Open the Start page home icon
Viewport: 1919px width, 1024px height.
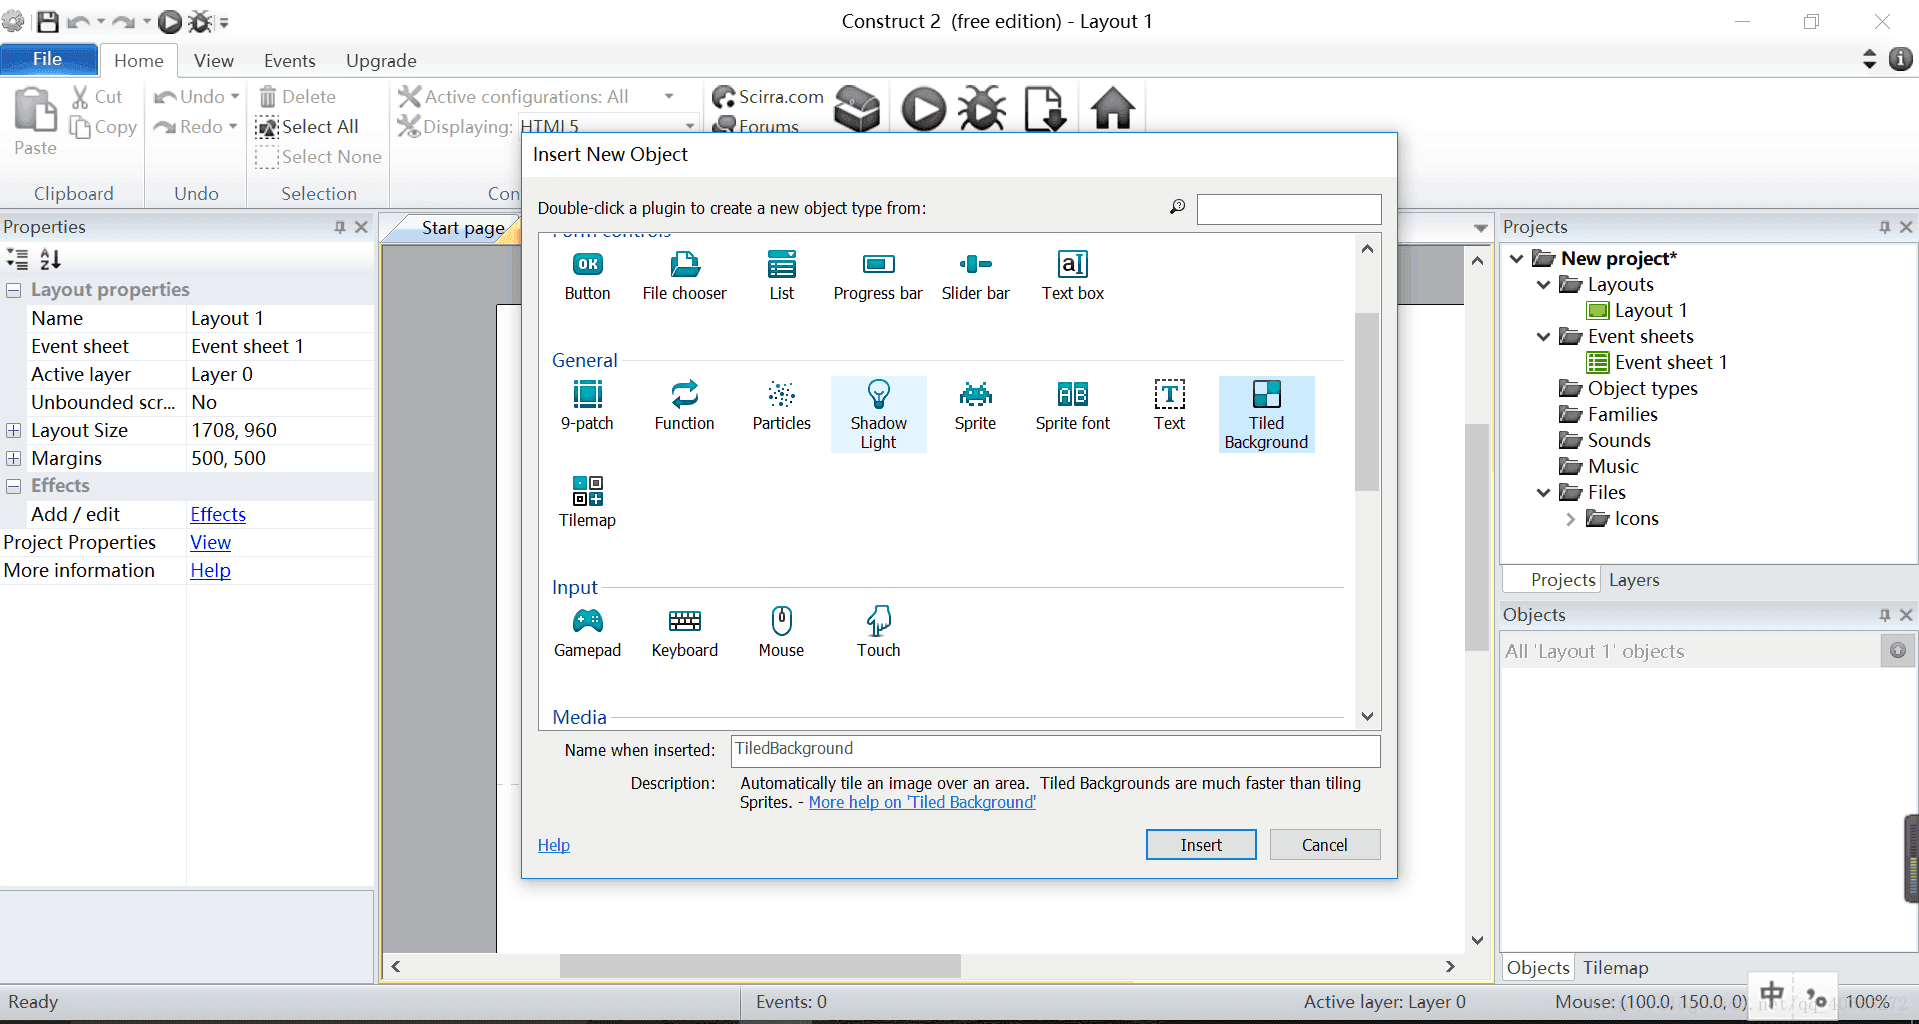1112,109
